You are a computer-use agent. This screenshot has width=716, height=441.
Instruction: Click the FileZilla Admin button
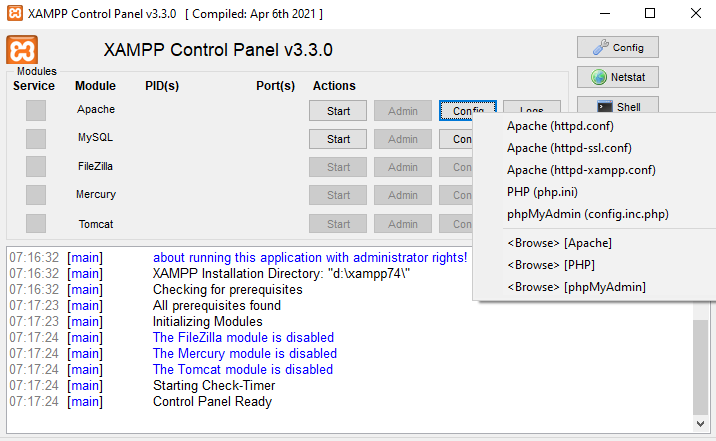pos(403,167)
